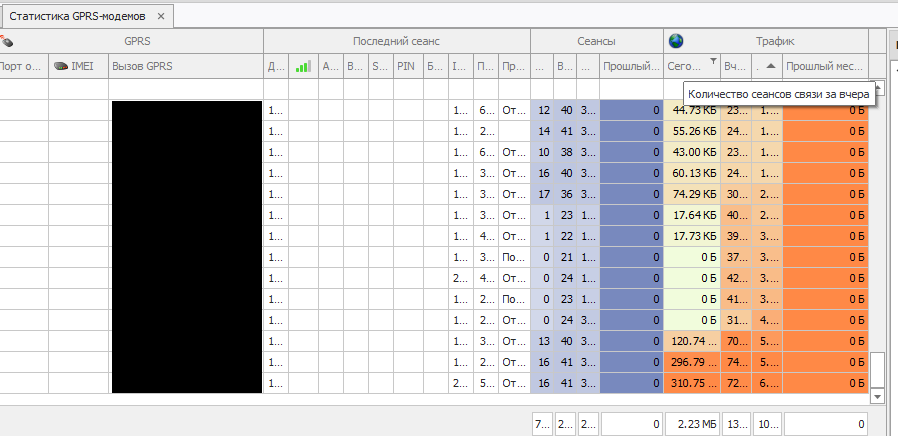
Task: Click filter row cell under IMEI
Action: (x=78, y=89)
